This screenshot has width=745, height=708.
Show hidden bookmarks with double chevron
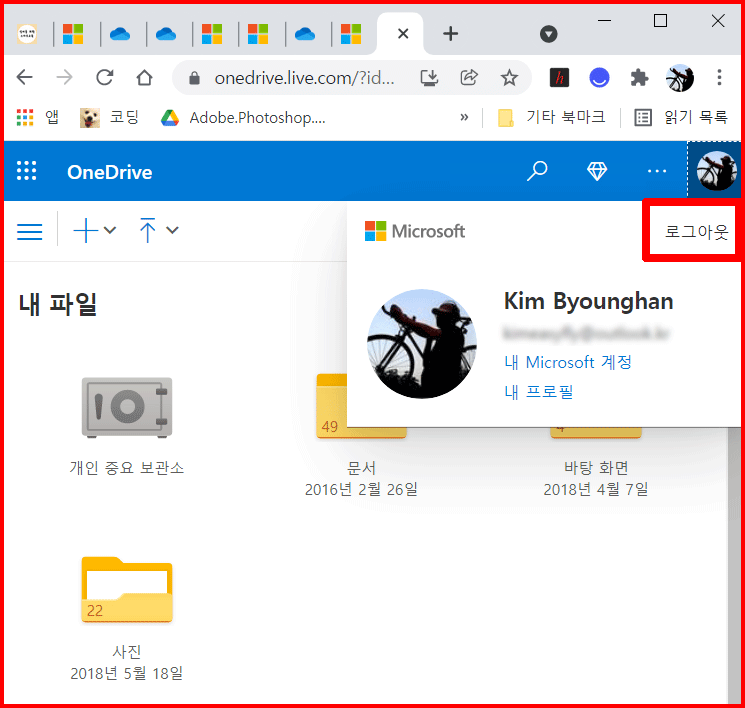pos(464,117)
